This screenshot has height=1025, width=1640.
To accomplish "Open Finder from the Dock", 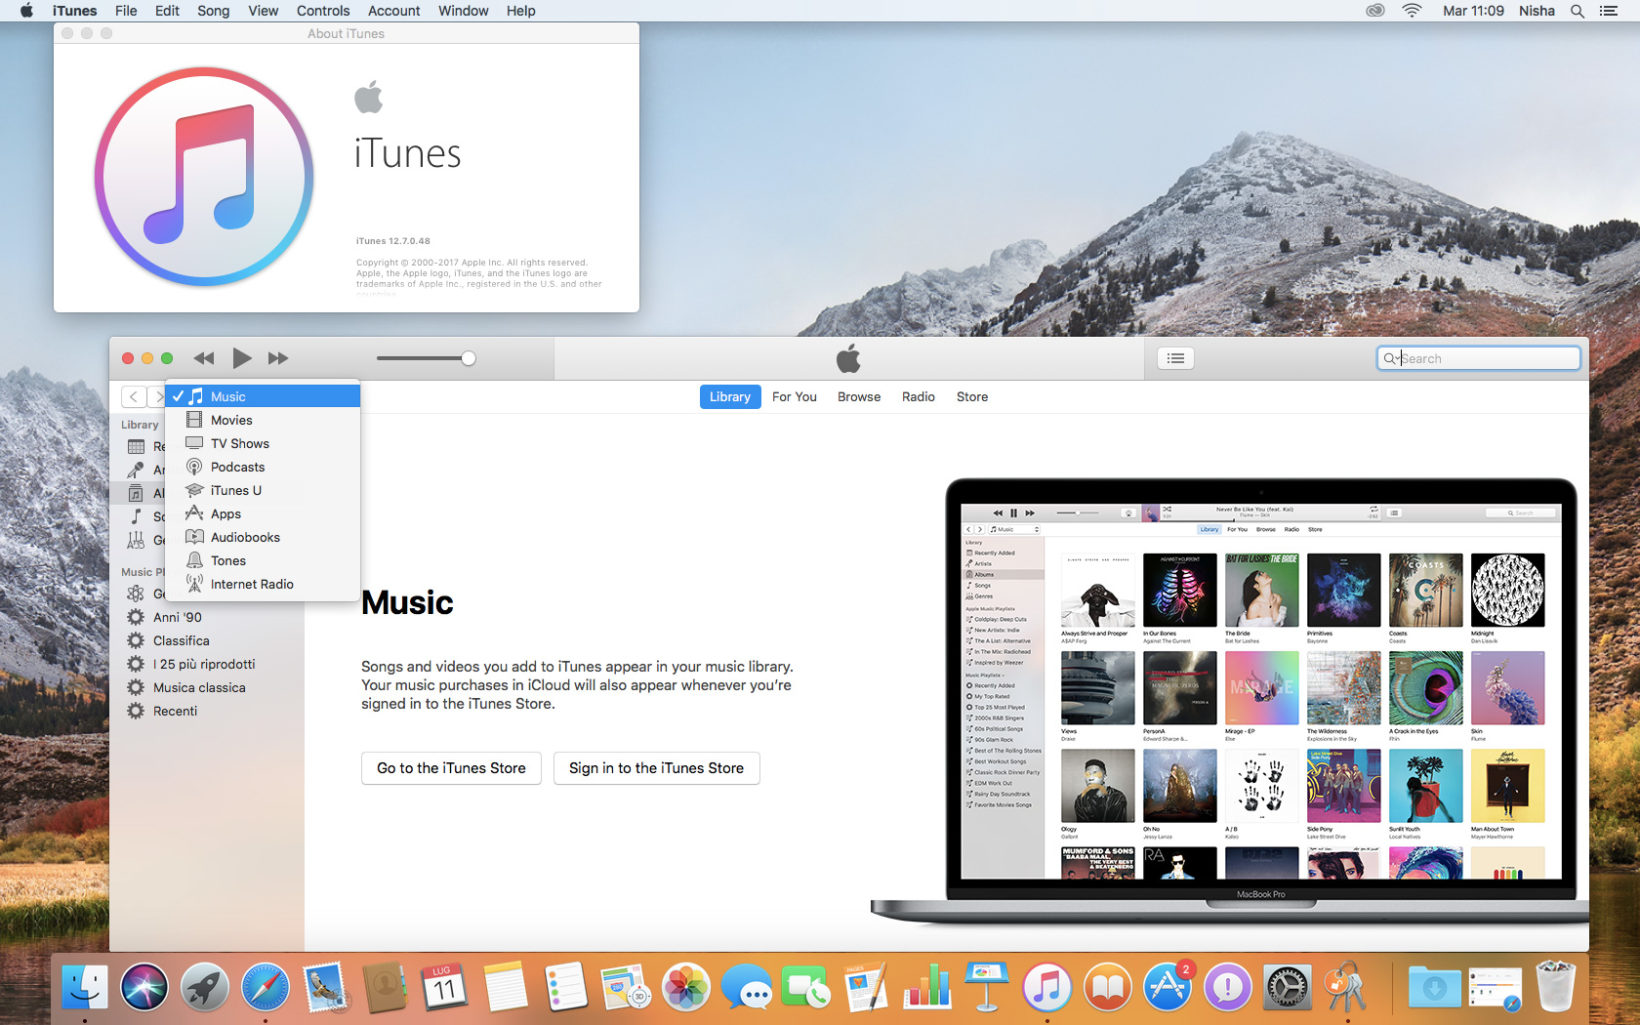I will click(x=84, y=988).
